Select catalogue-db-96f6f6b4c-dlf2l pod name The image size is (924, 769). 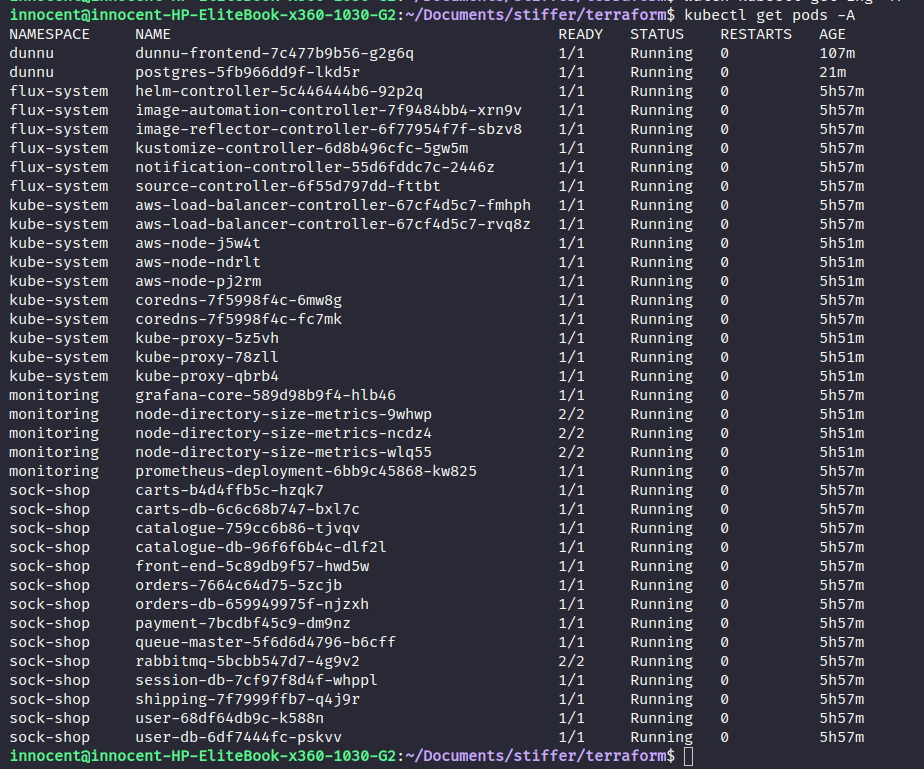pyautogui.click(x=261, y=547)
